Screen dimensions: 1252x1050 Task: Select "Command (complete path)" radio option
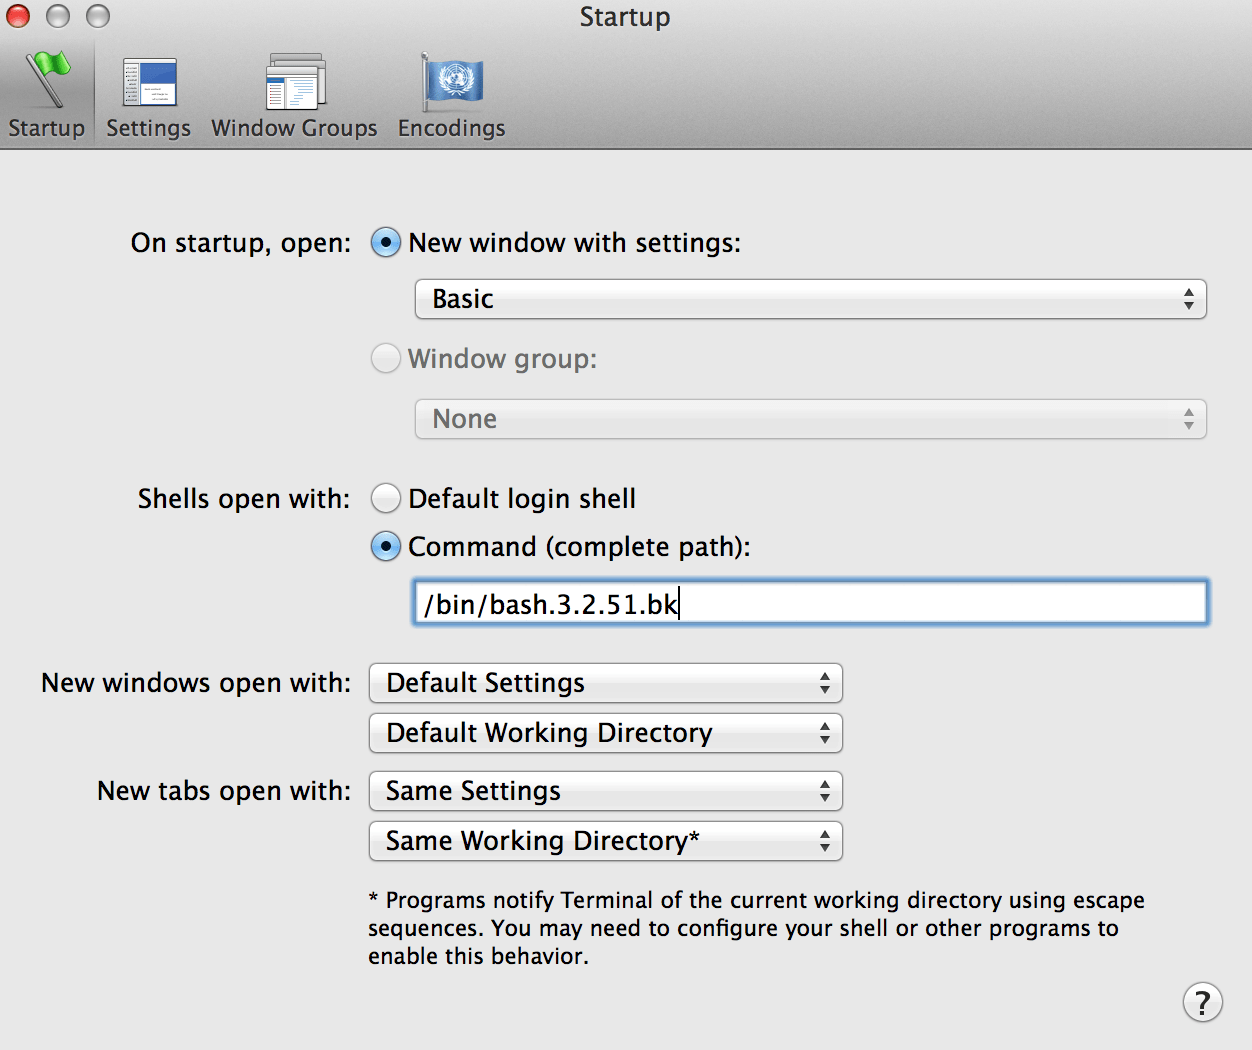click(386, 546)
